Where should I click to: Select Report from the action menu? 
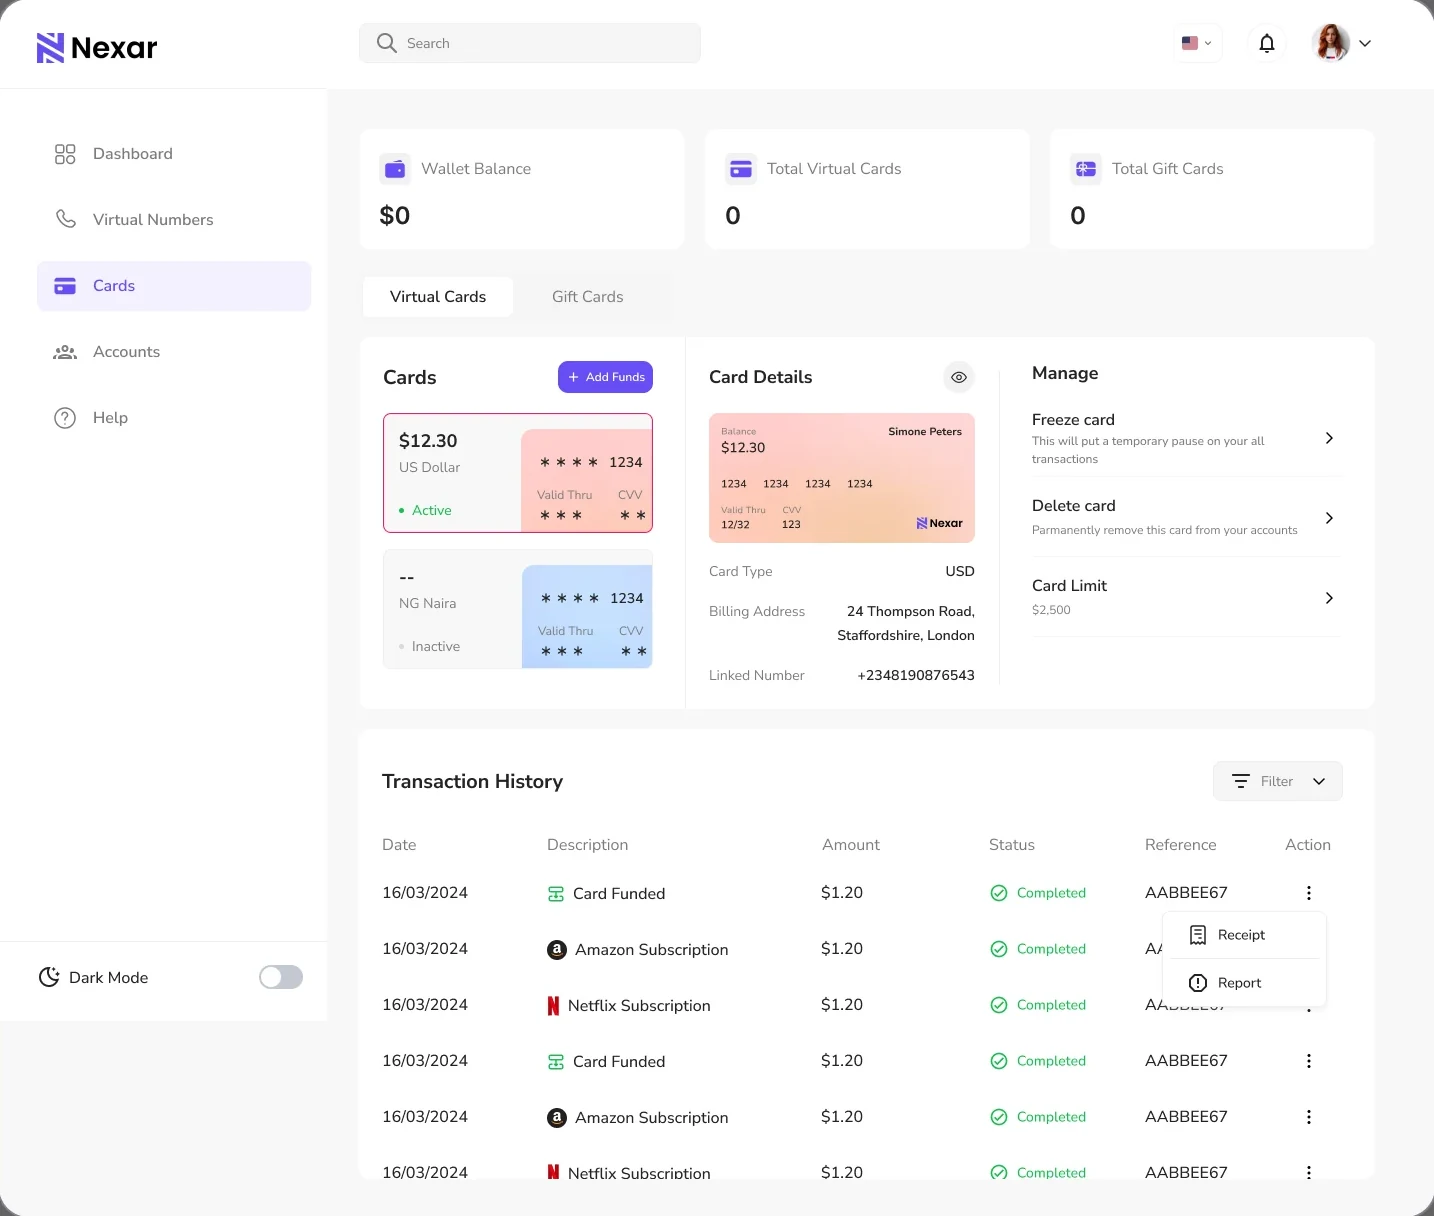tap(1244, 983)
